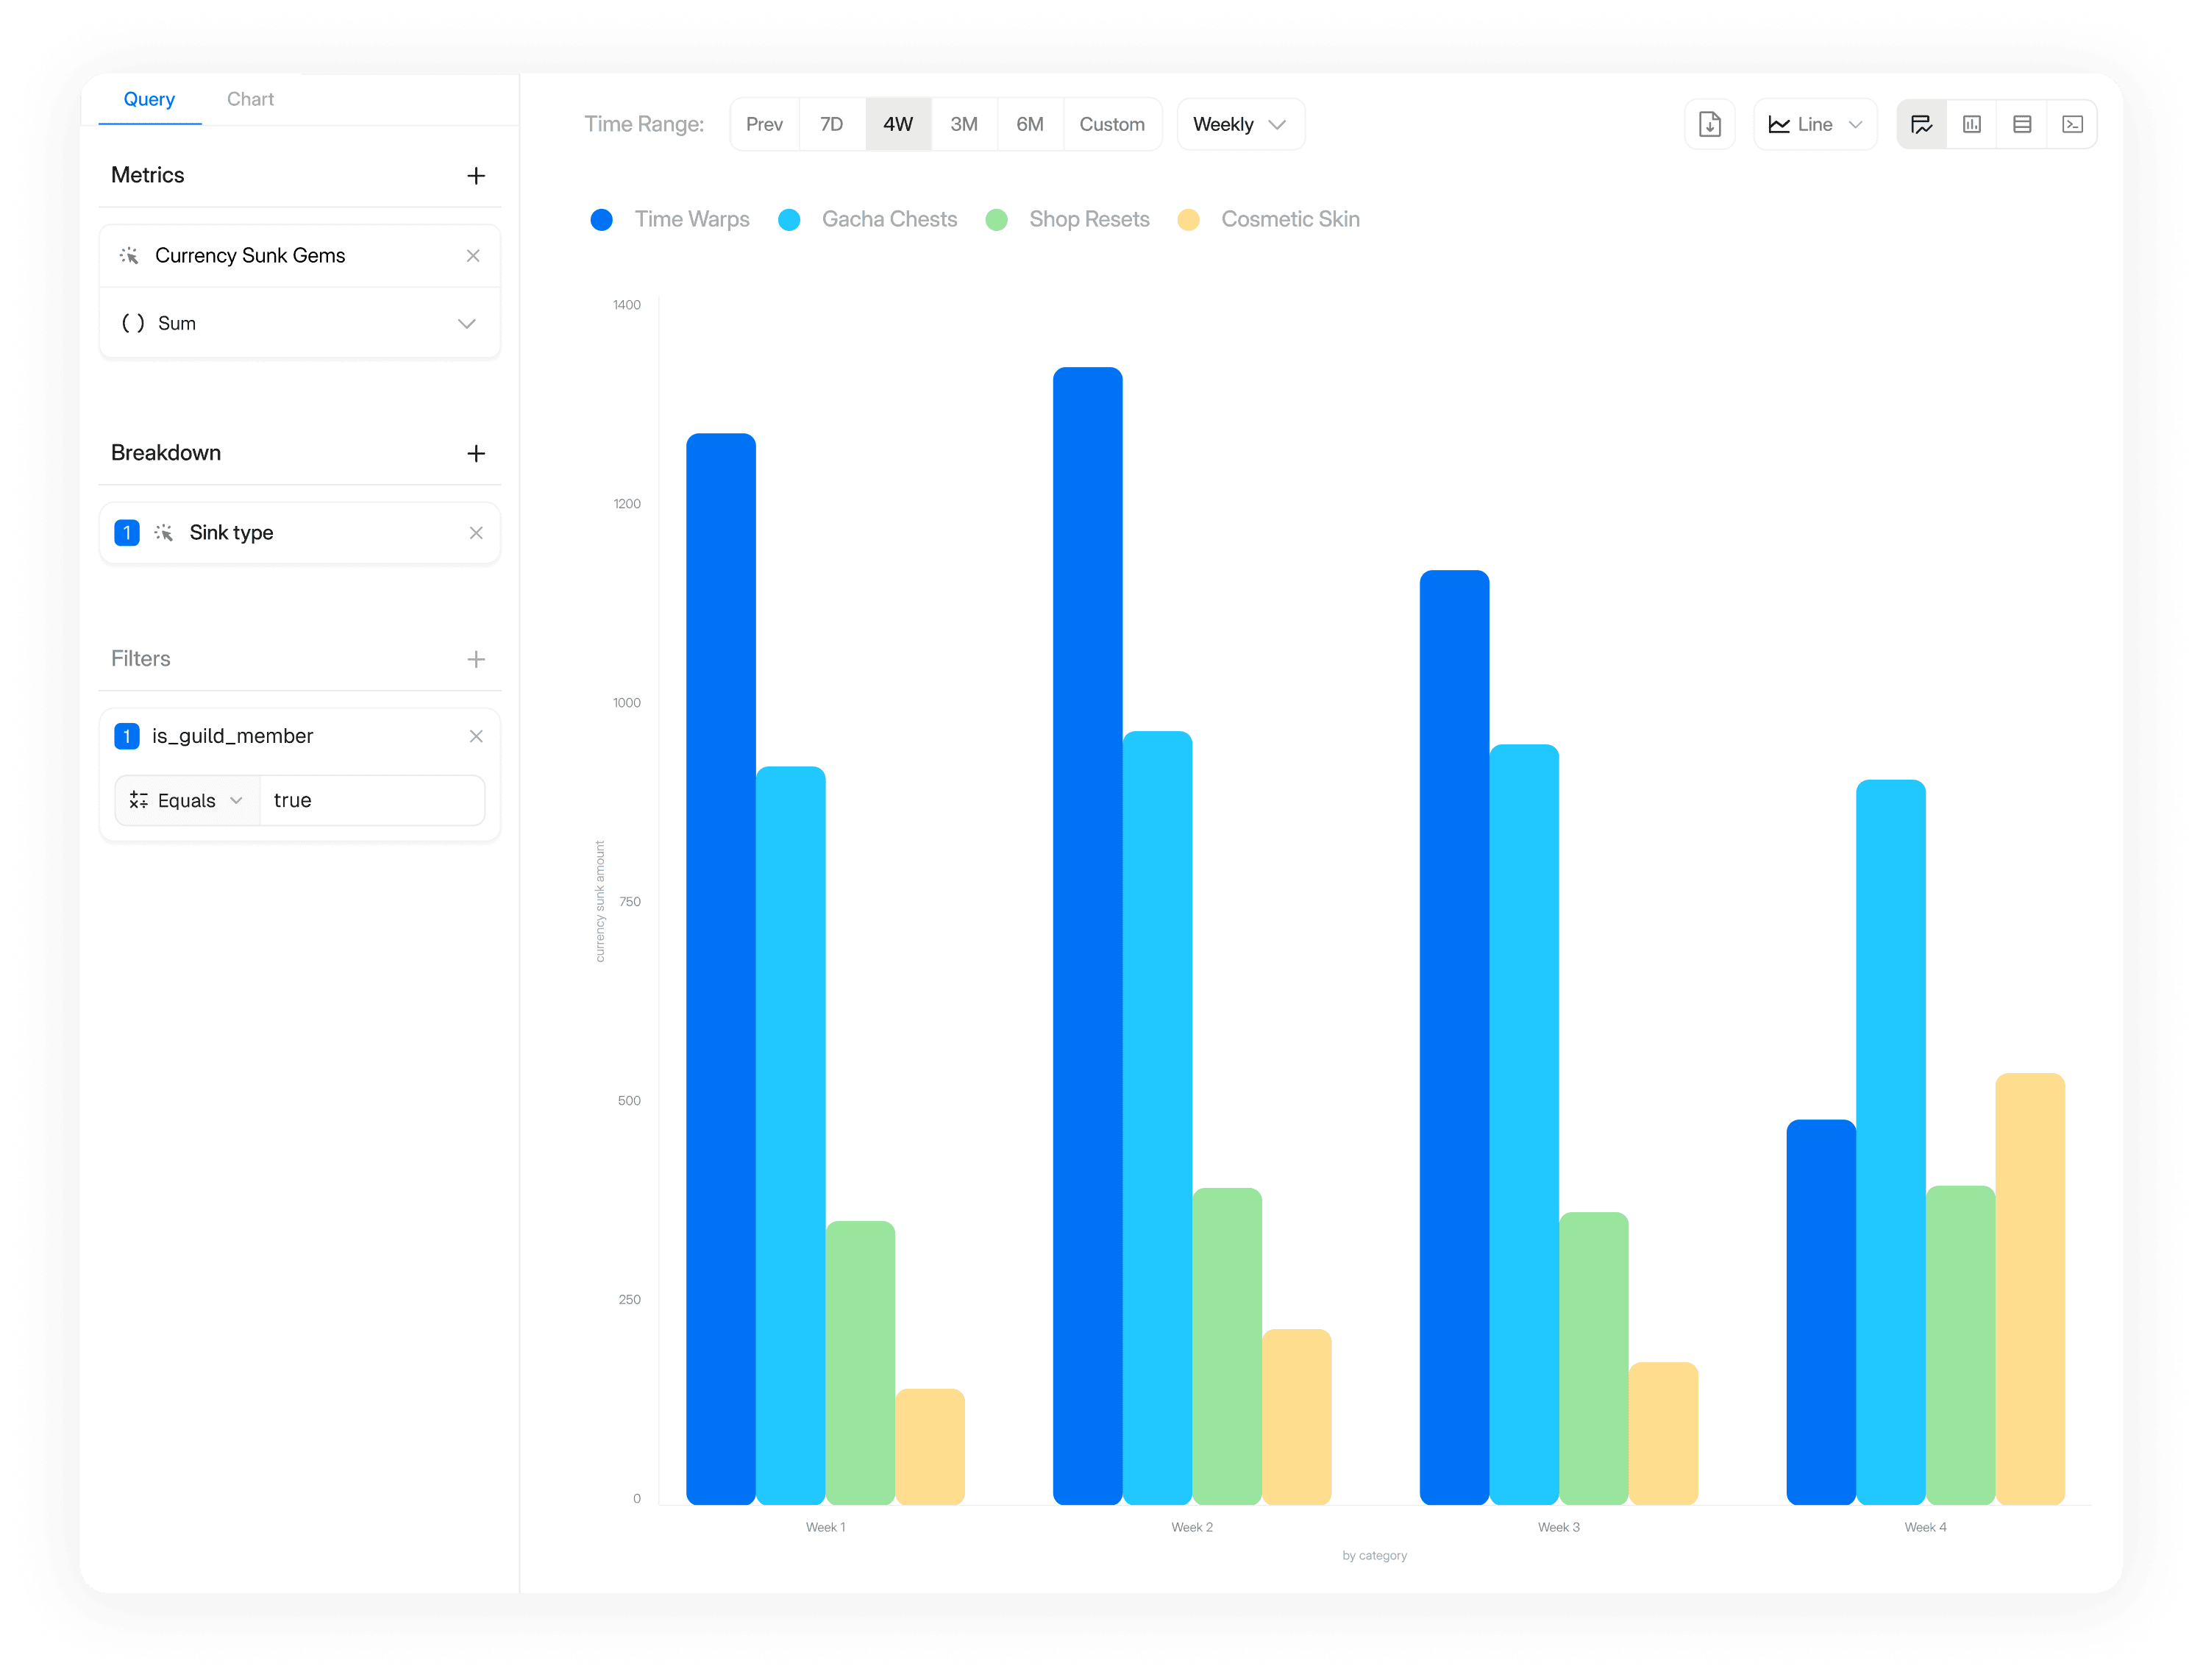Select the annotated chart view icon

[1921, 124]
